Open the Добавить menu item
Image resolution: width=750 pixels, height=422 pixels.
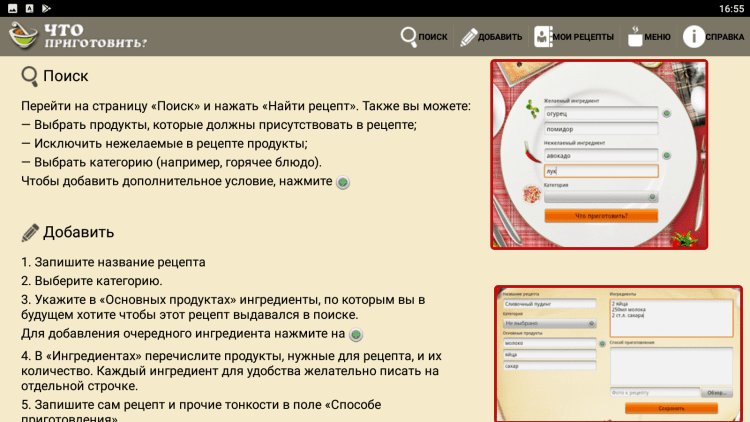500,37
